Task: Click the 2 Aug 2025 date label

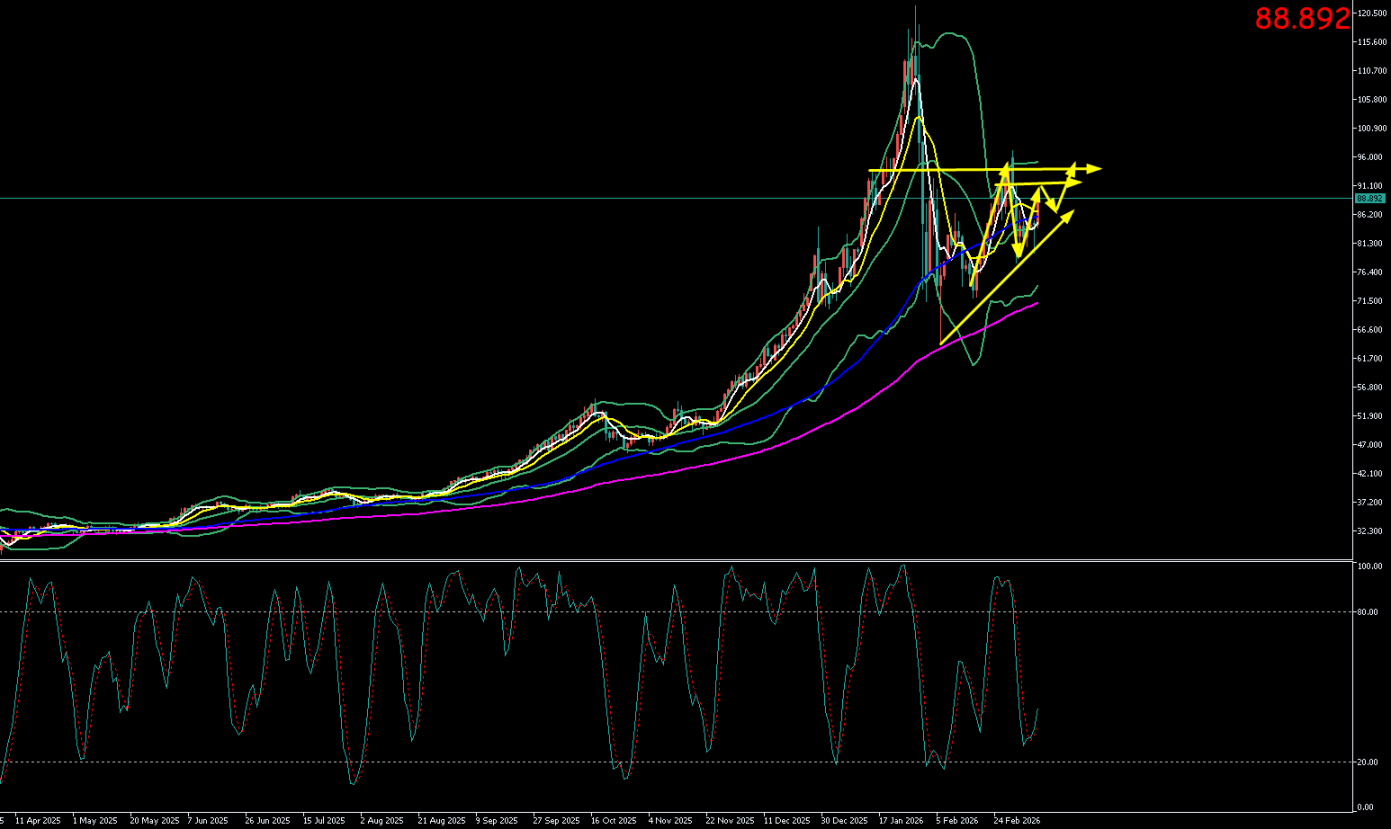Action: pyautogui.click(x=383, y=820)
